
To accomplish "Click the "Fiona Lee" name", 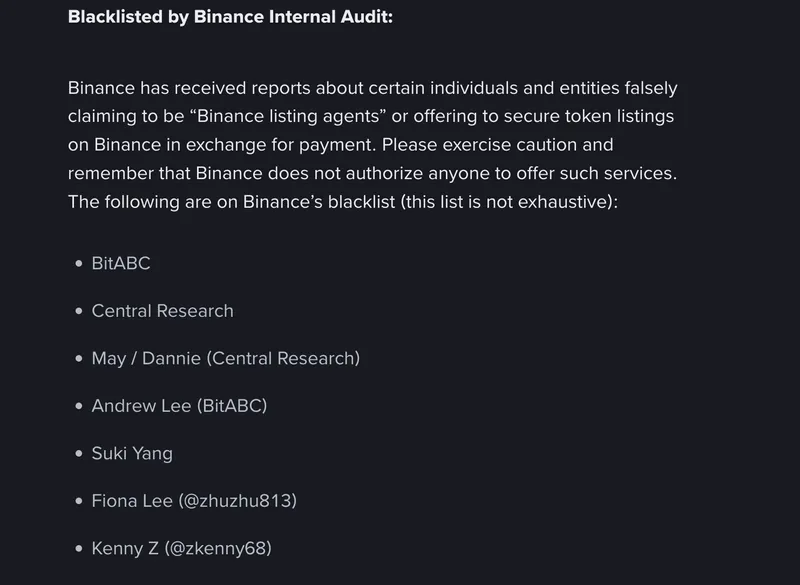I will point(132,501).
